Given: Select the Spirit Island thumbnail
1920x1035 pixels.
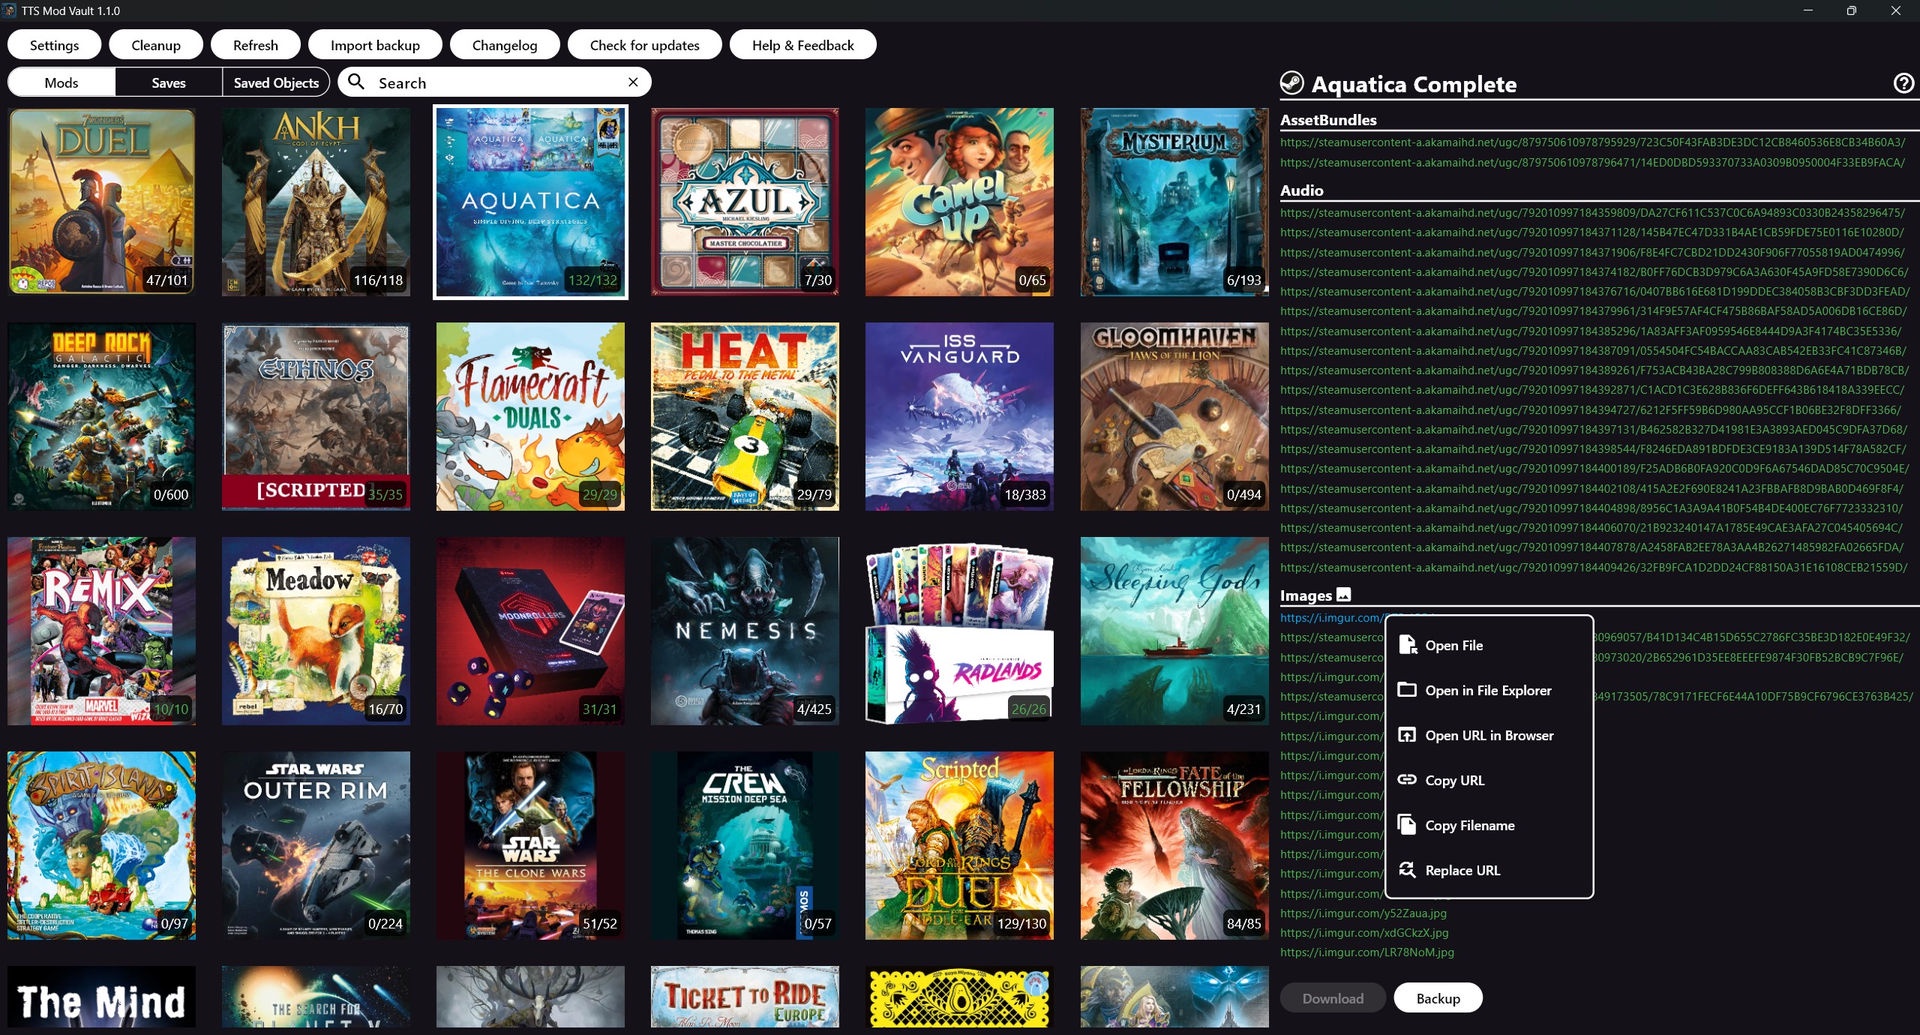Looking at the screenshot, I should (x=102, y=845).
